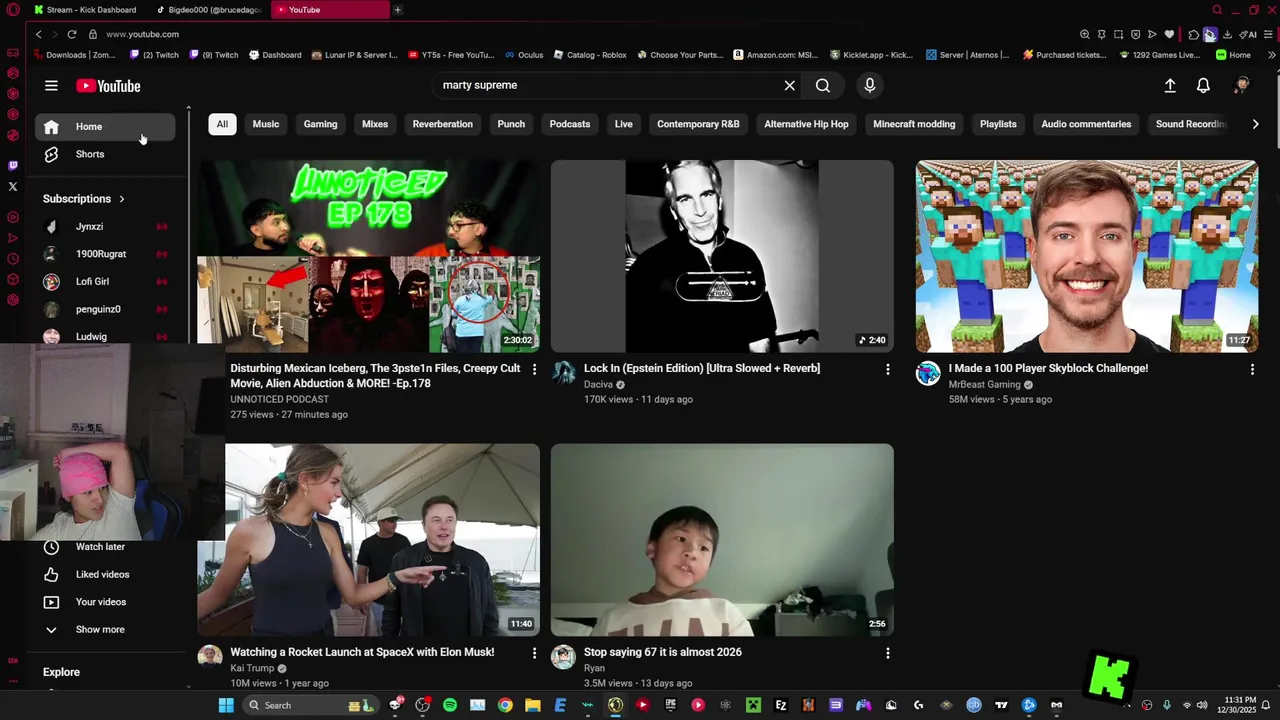
Task: Show more bookmarks with the double chevron
Action: point(1271,55)
